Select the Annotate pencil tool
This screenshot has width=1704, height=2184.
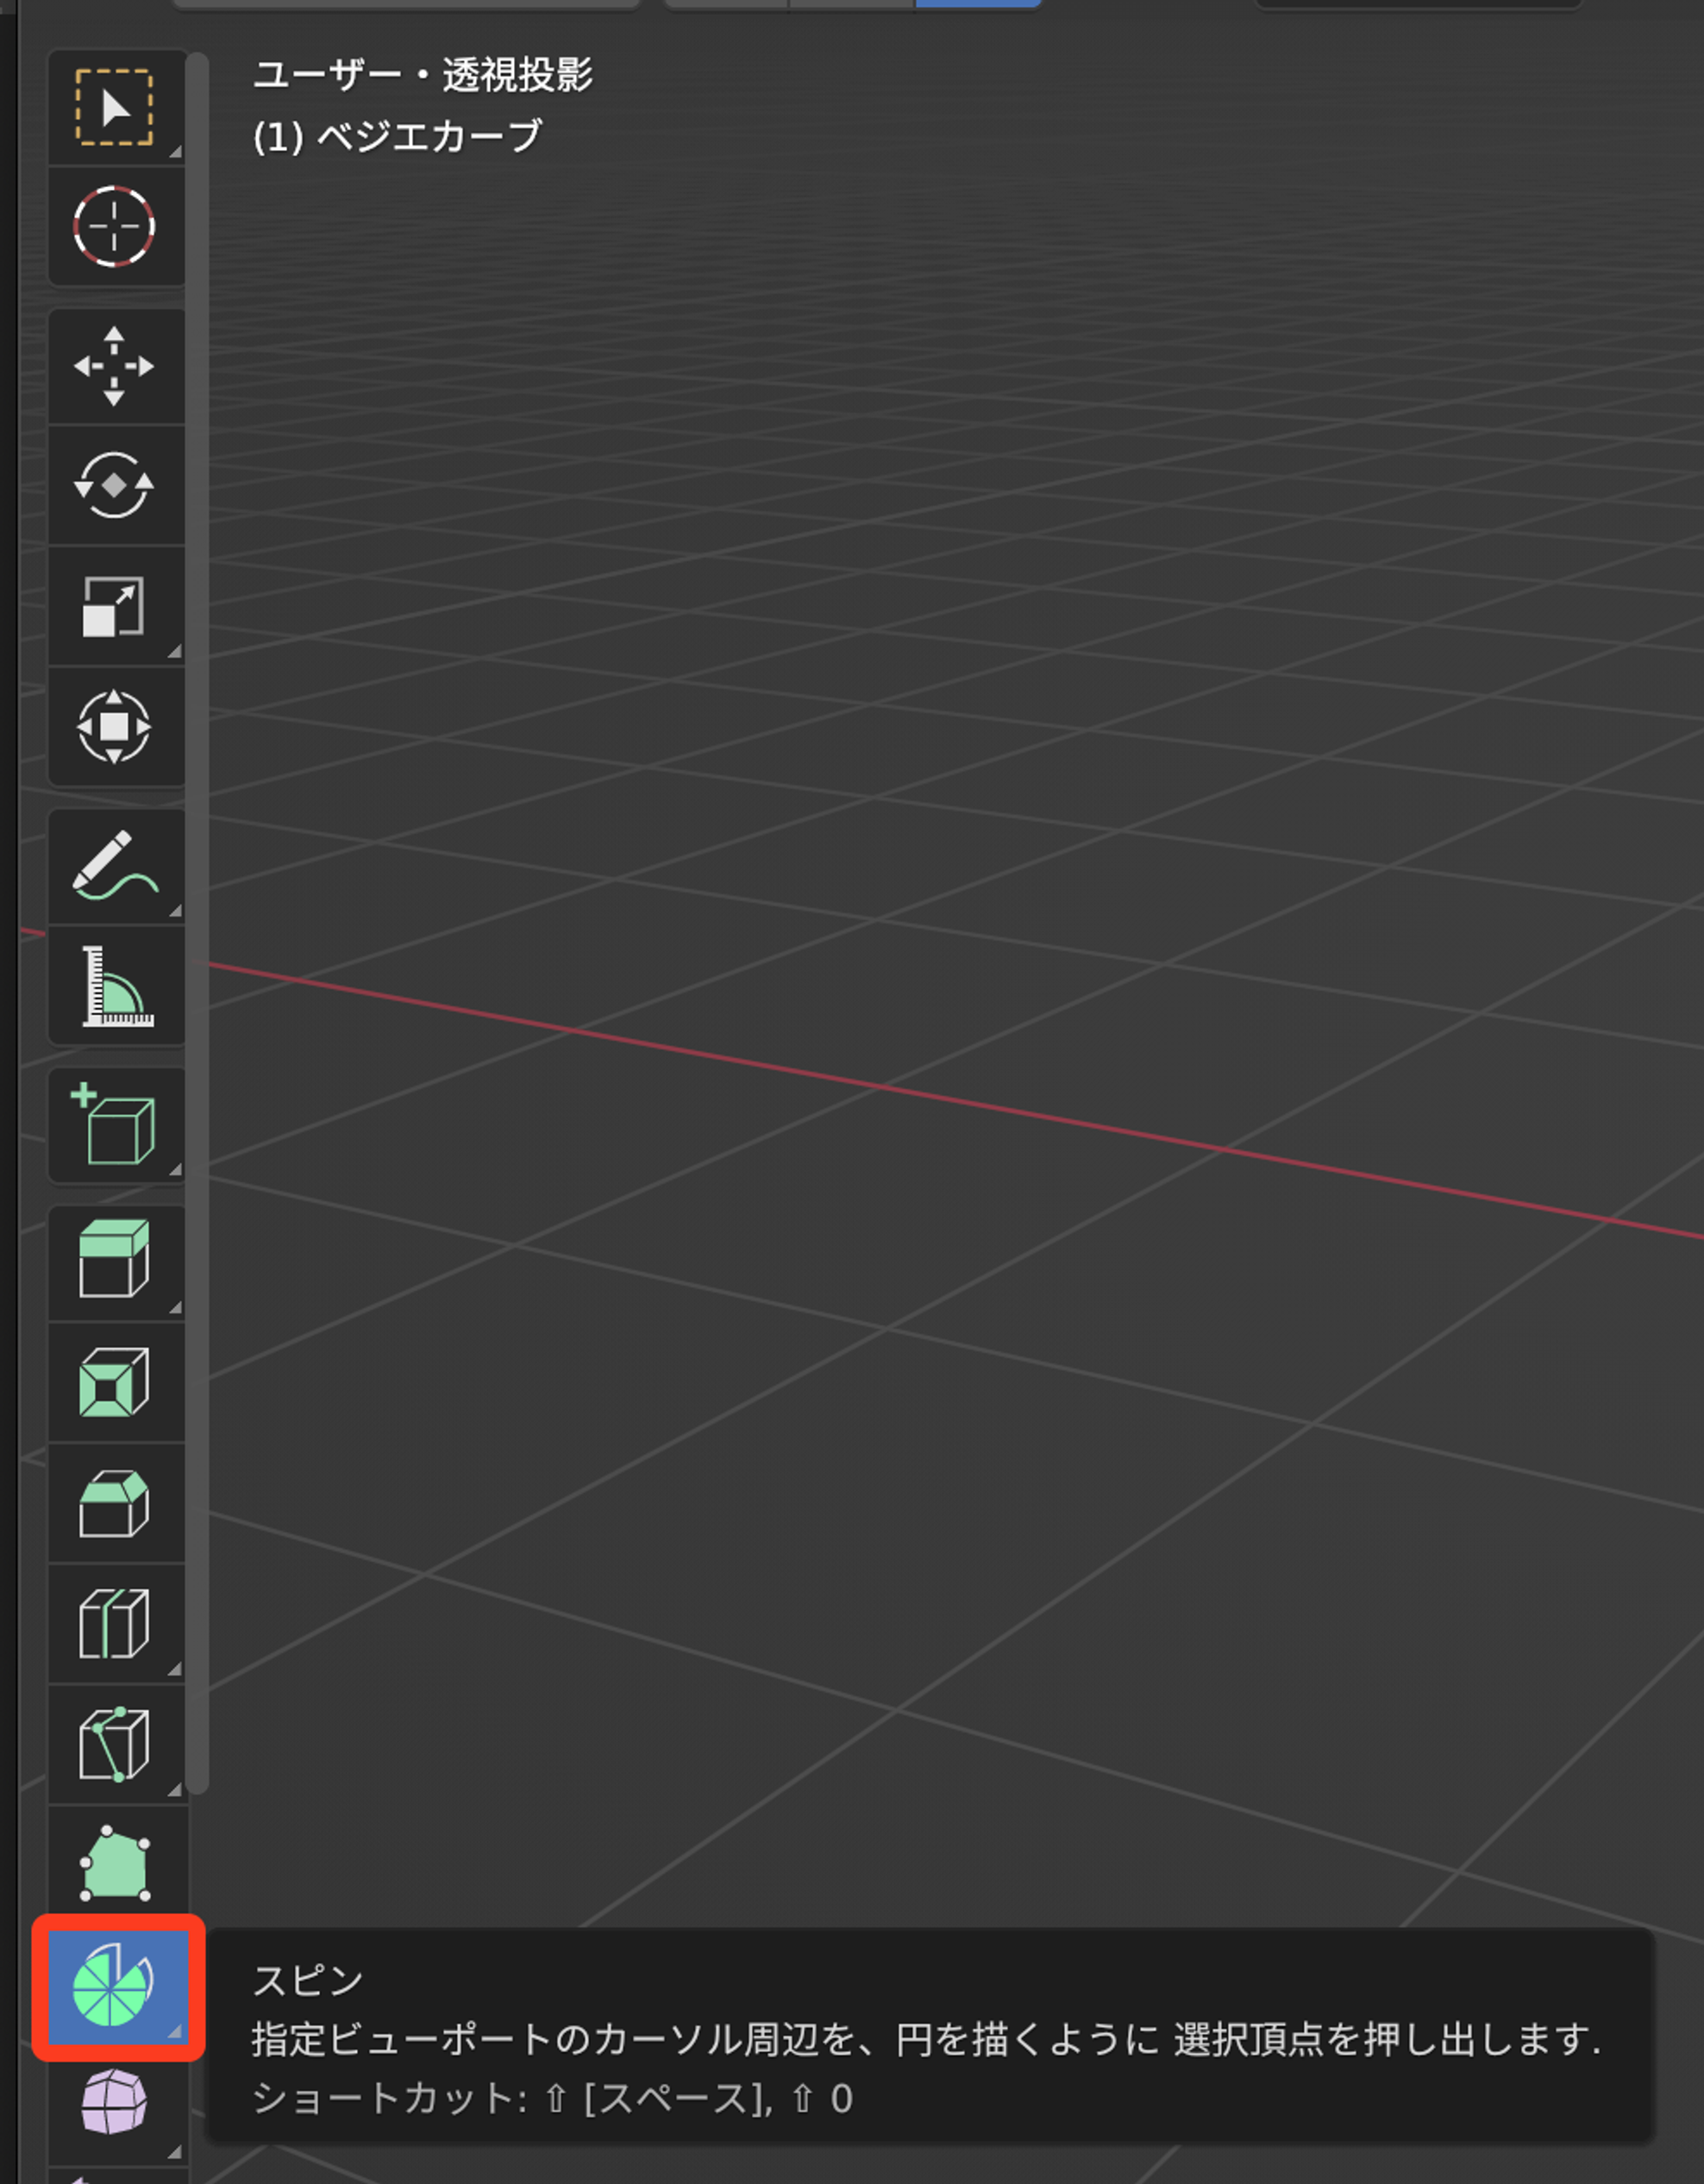pos(116,866)
